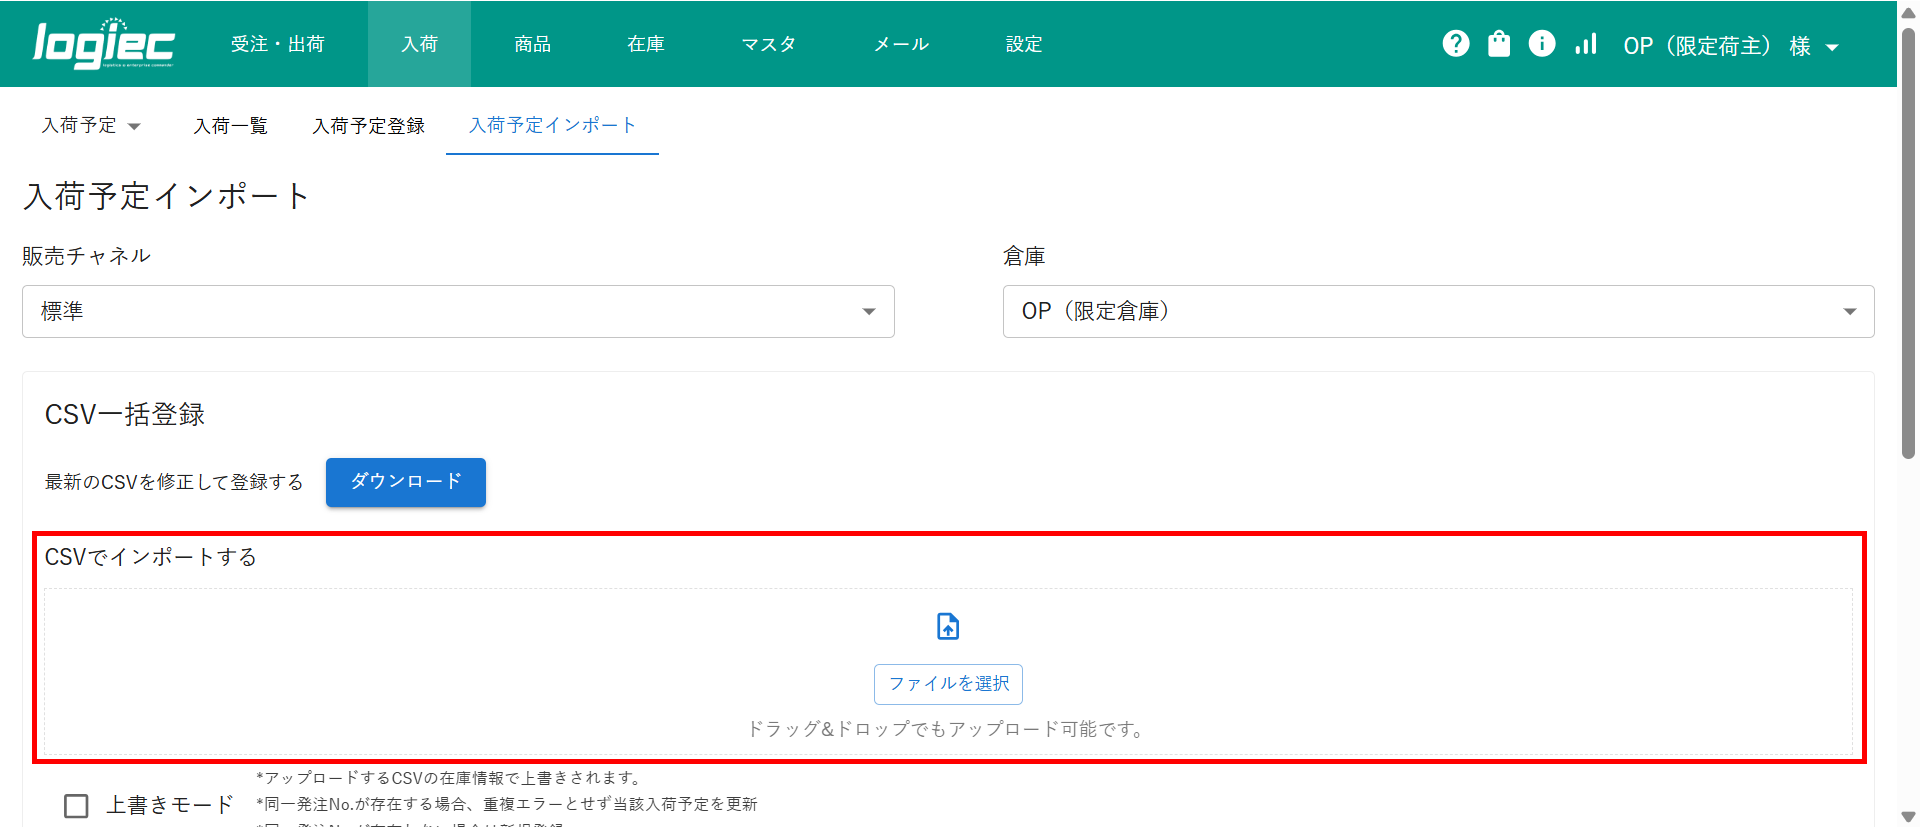Open the 受注・出荷 menu
This screenshot has height=827, width=1920.
(x=277, y=44)
